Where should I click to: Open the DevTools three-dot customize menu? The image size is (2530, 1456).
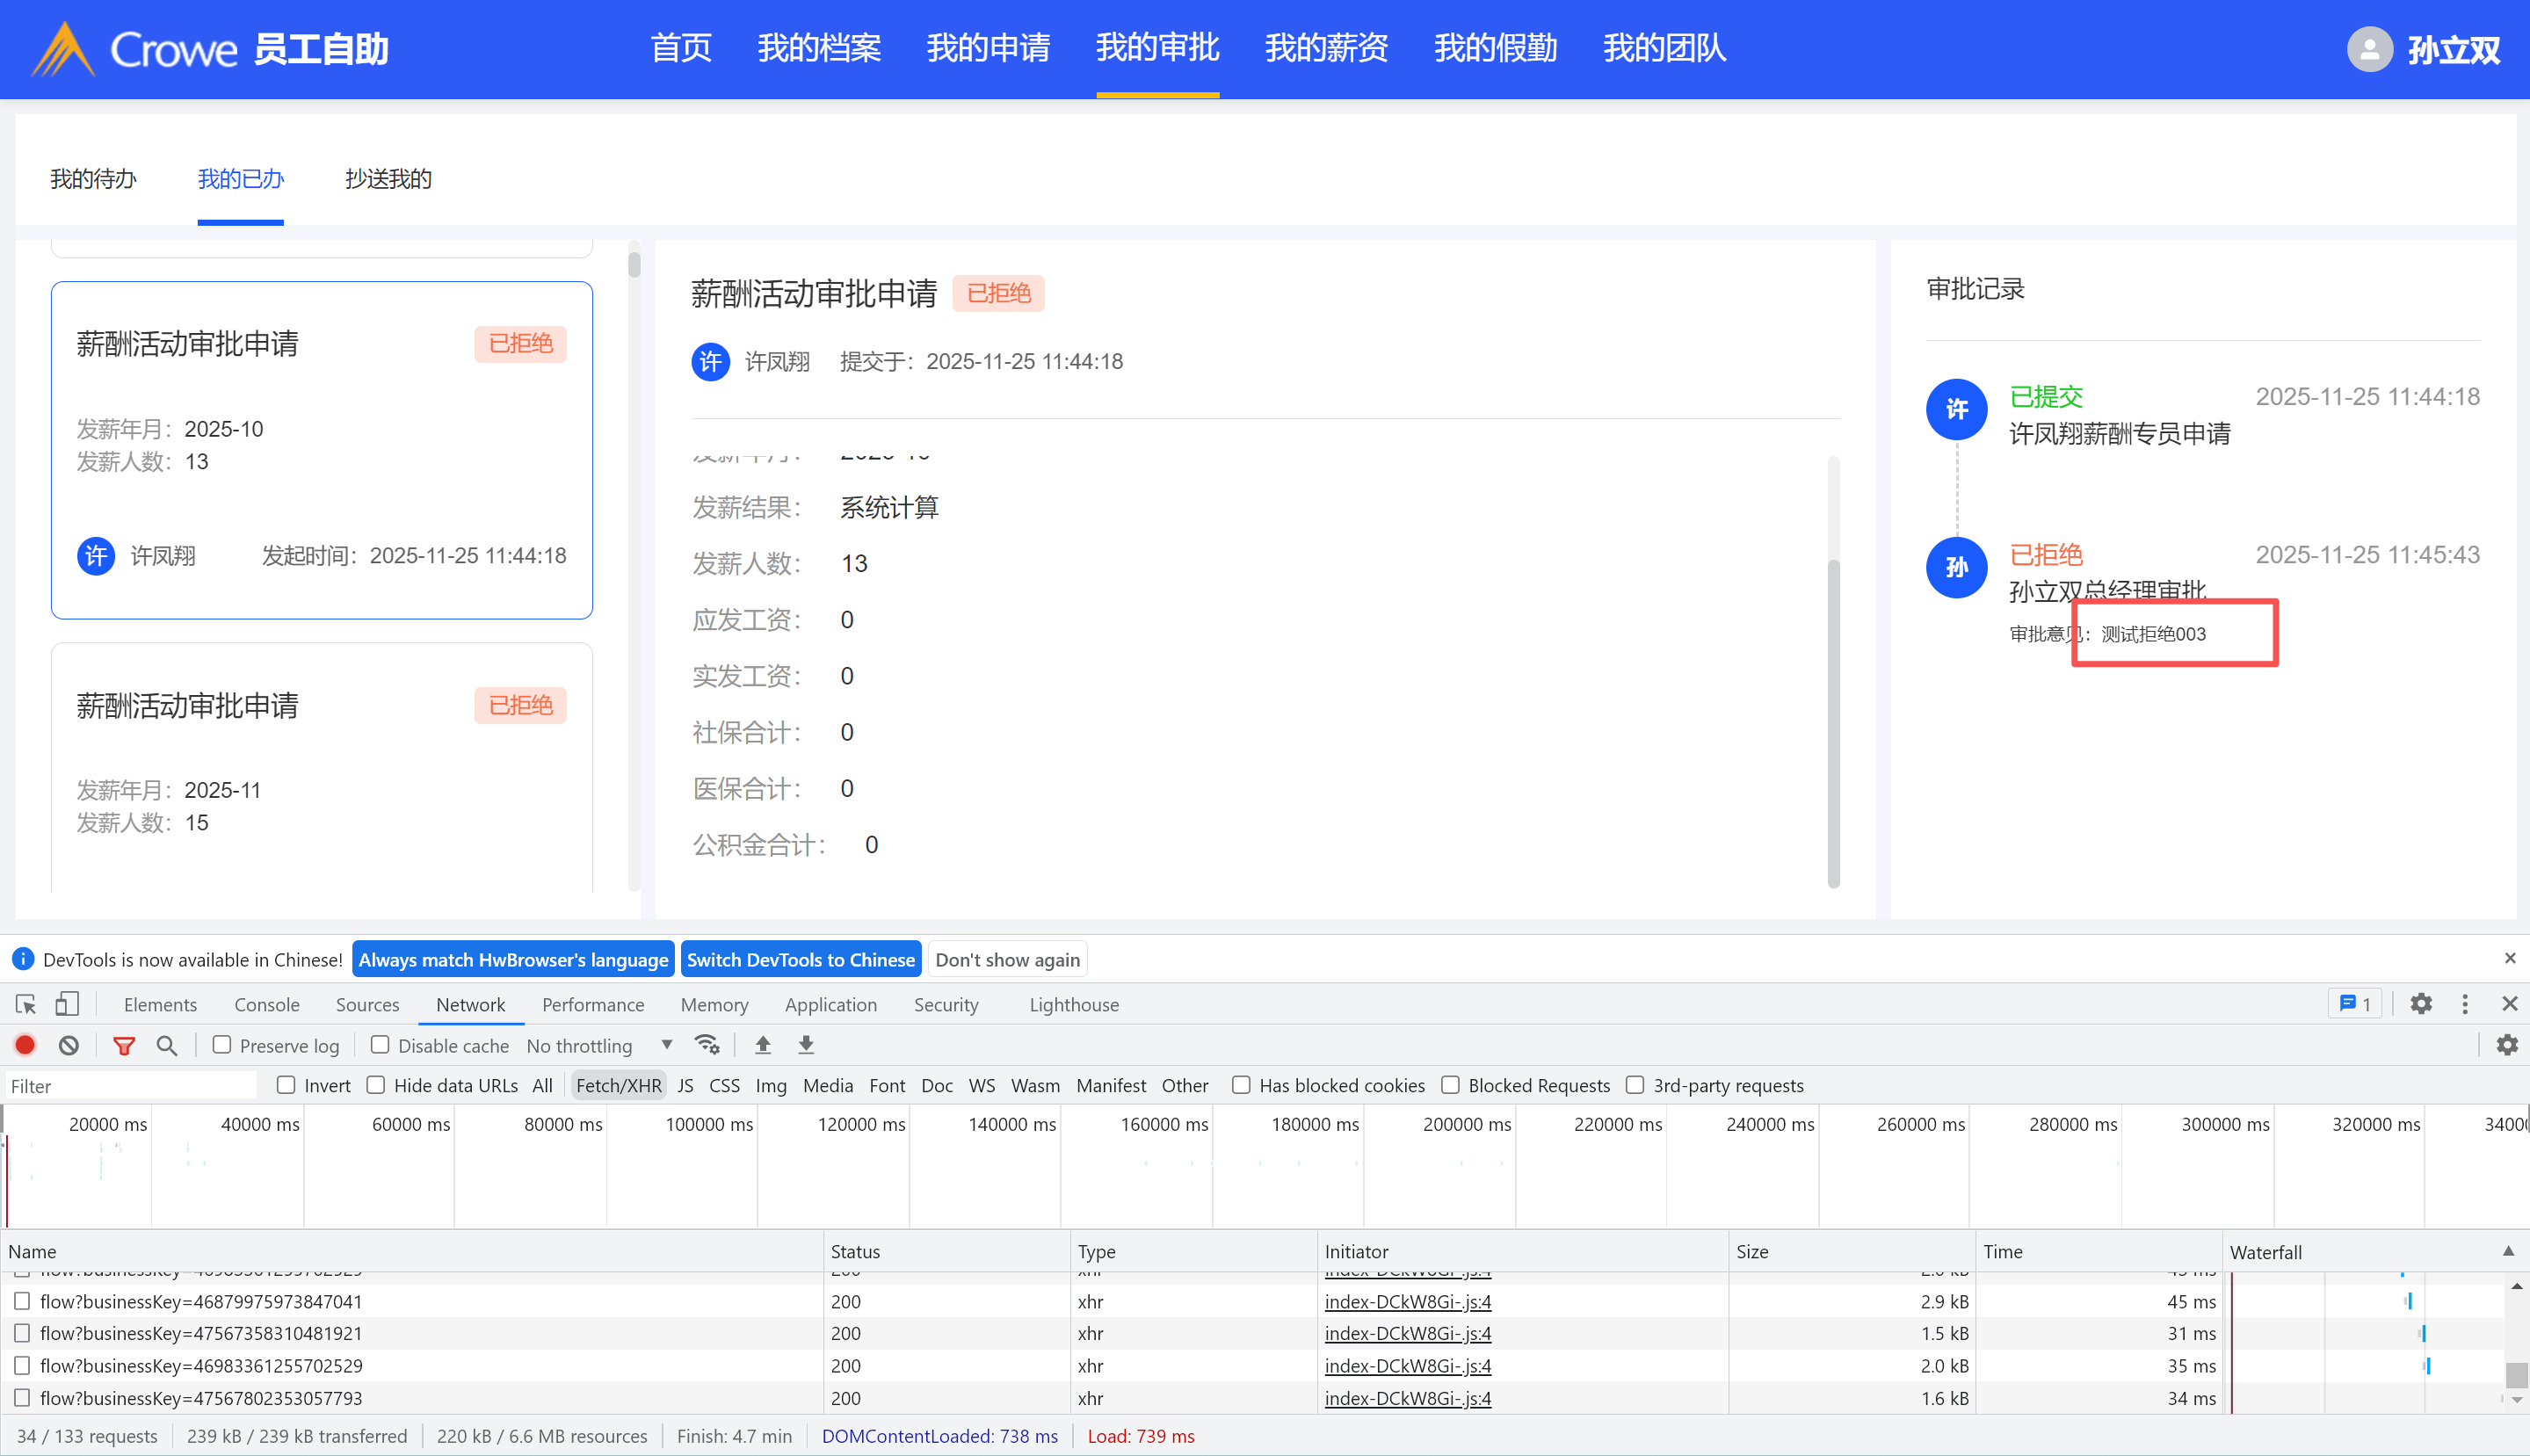point(2465,1004)
